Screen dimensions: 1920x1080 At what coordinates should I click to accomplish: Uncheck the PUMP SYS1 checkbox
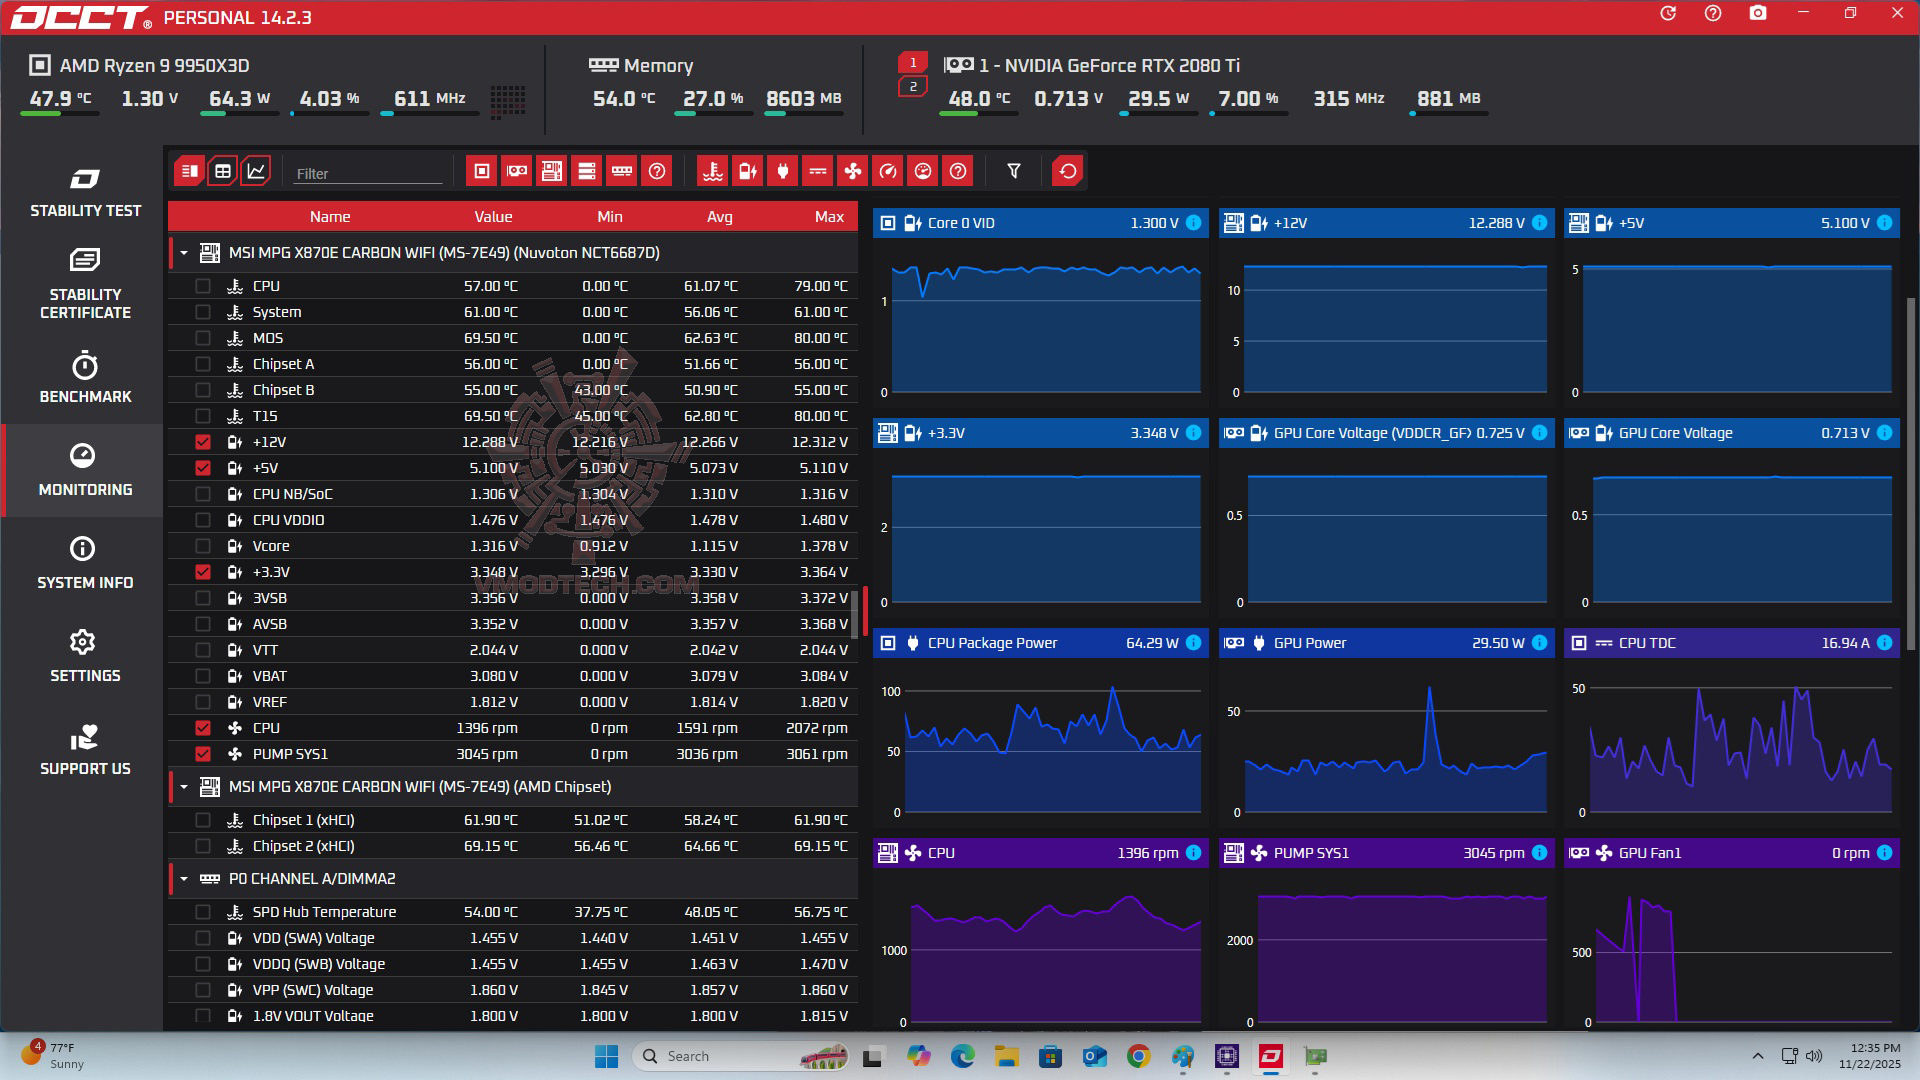(203, 754)
